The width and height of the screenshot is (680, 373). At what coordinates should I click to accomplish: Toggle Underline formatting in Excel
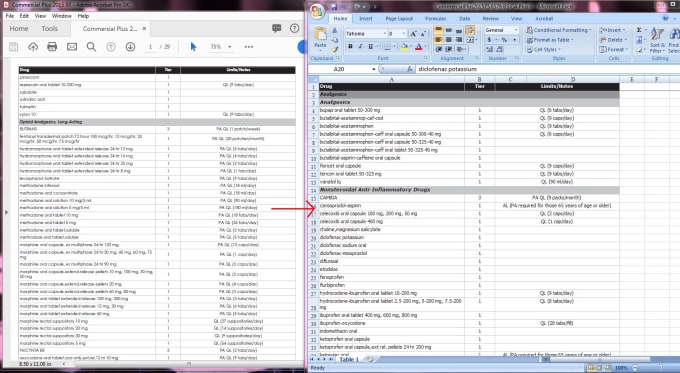[x=370, y=46]
